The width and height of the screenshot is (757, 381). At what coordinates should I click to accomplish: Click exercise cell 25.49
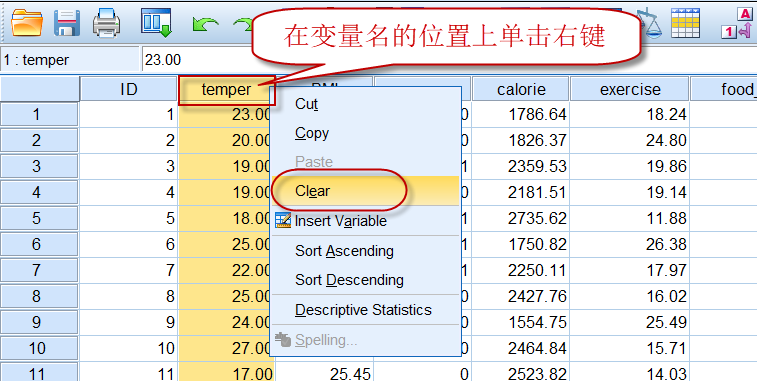630,322
